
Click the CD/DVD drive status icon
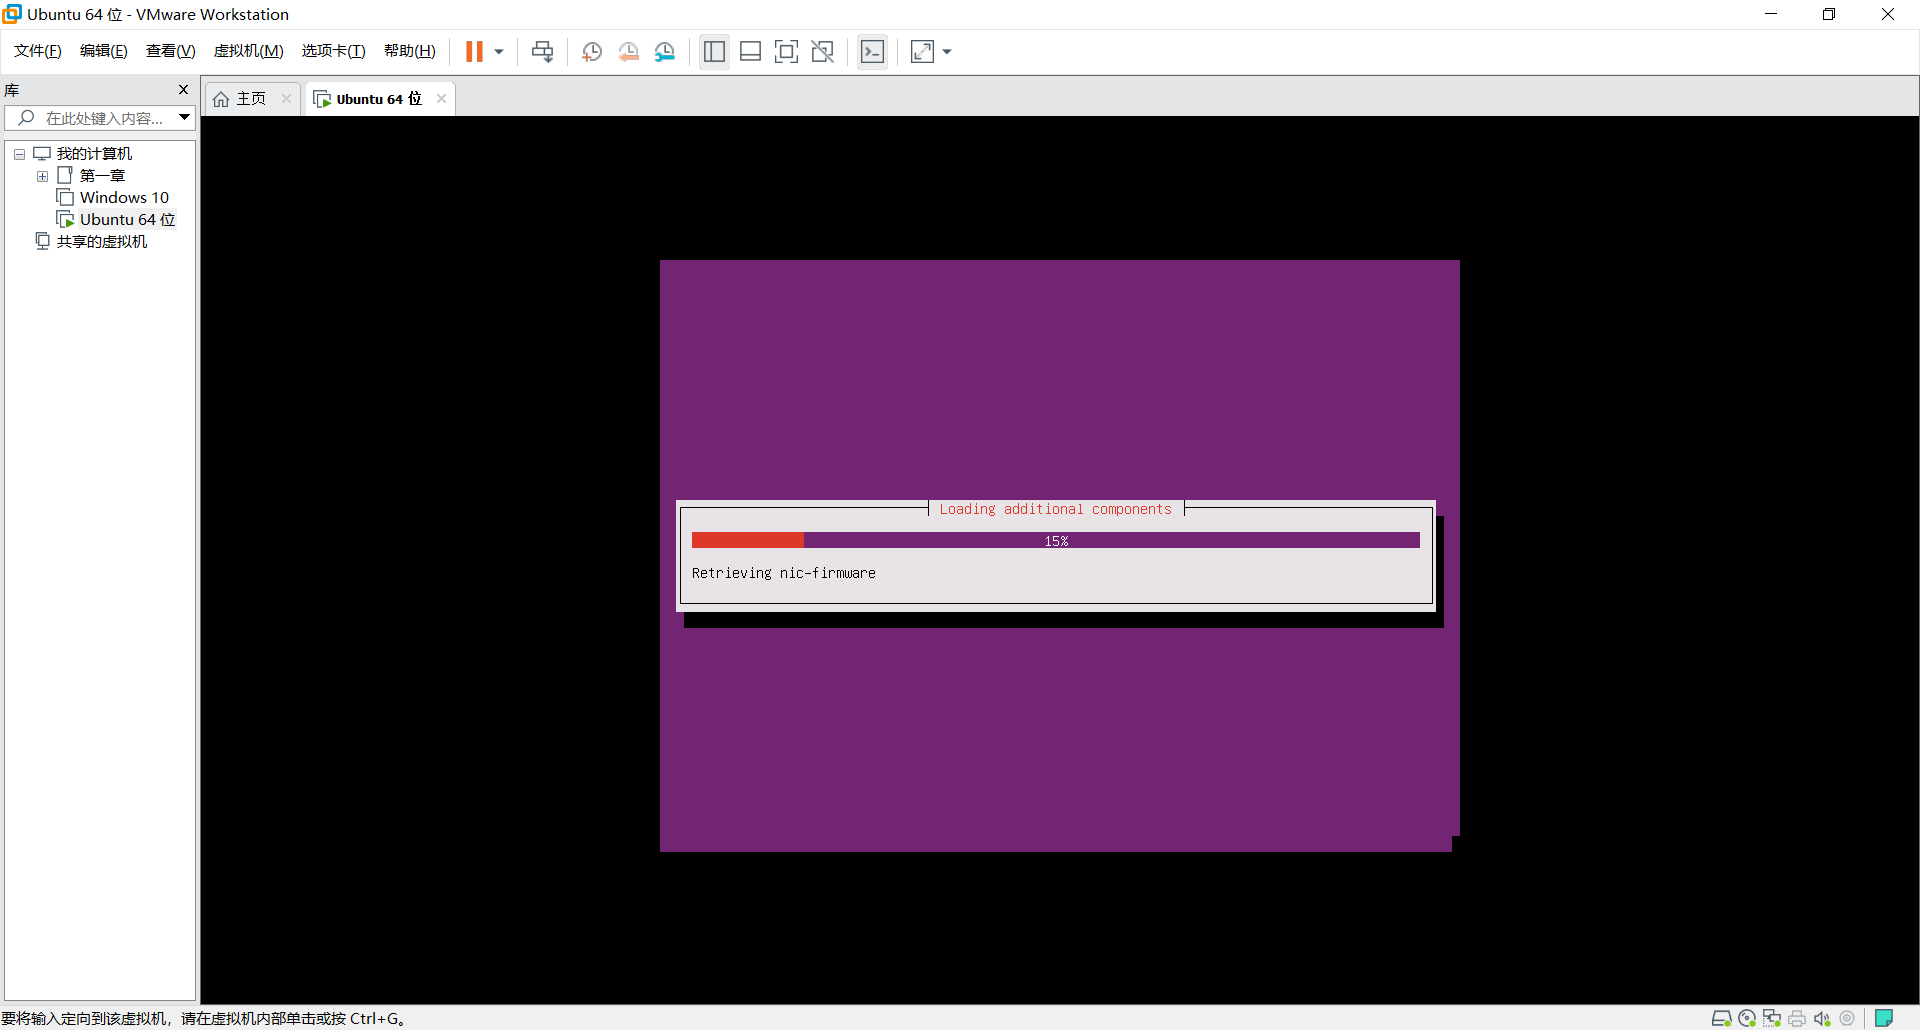point(1747,1018)
